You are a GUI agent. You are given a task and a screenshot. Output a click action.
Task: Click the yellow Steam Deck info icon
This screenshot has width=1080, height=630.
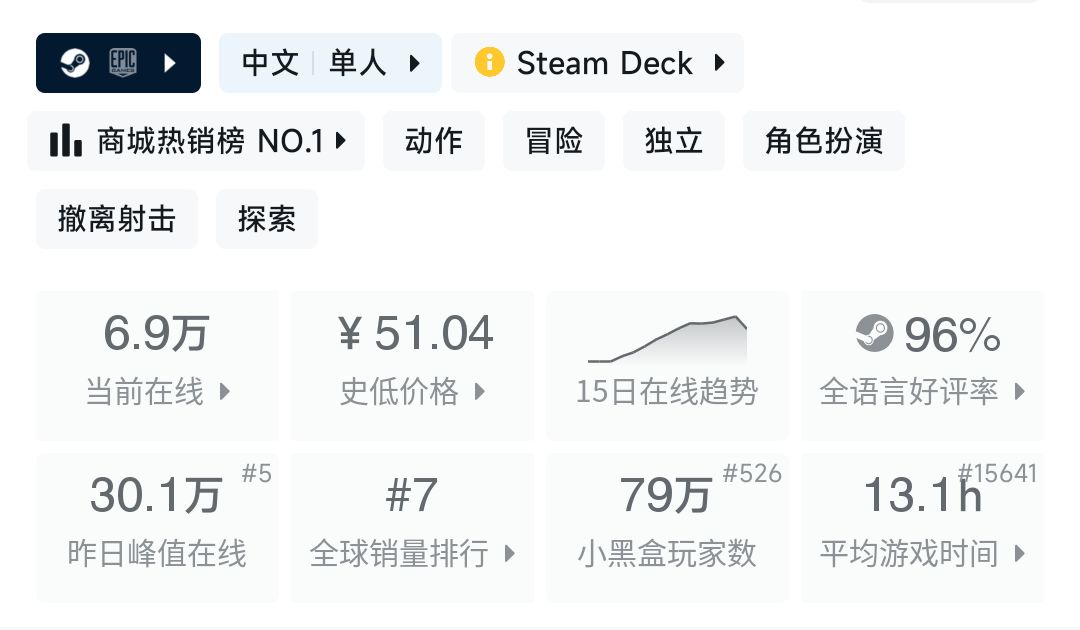[x=489, y=63]
